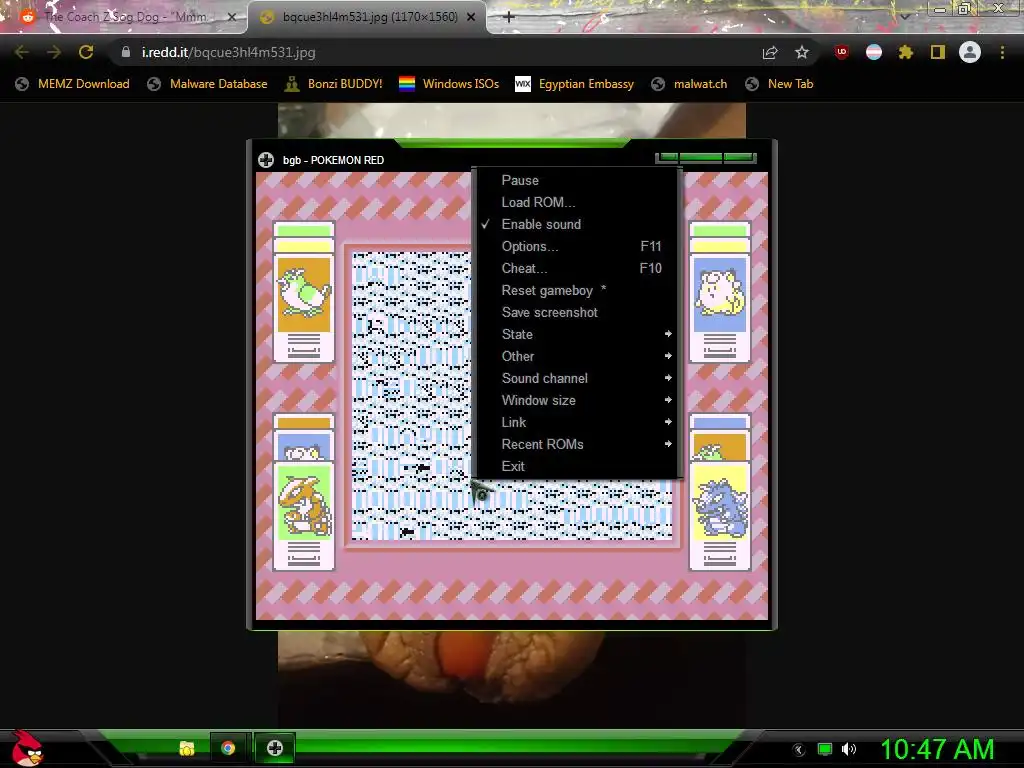This screenshot has height=768, width=1024.
Task: Open File Explorer from the taskbar
Action: tap(187, 748)
